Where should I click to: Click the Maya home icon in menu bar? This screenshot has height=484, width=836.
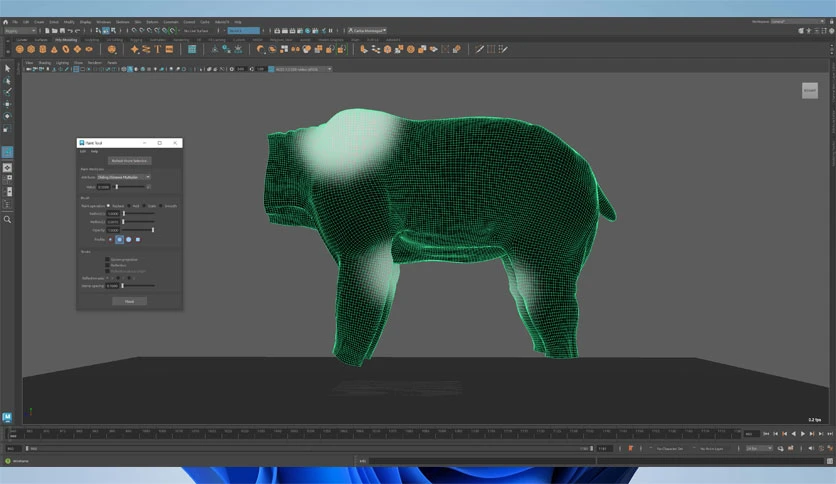[x=5, y=22]
